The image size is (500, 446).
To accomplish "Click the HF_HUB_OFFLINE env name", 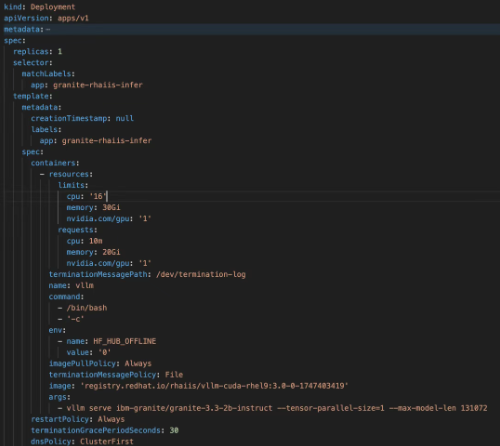I will [125, 341].
